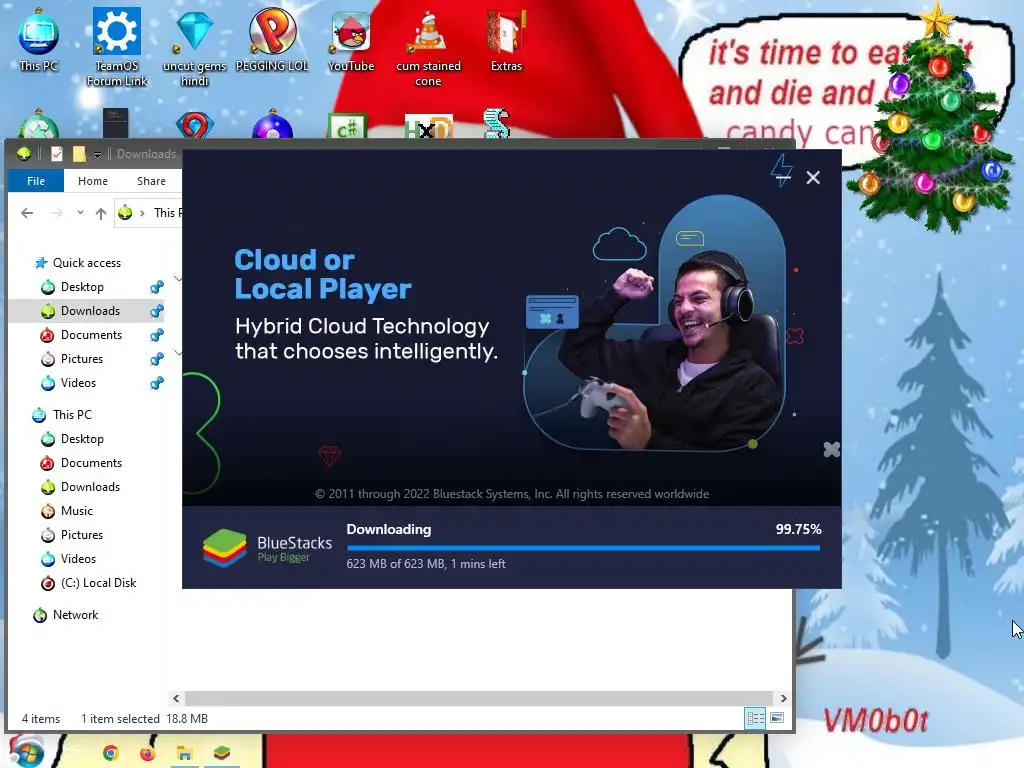Select Desktop under This PC
Image resolution: width=1024 pixels, height=768 pixels.
(82, 439)
